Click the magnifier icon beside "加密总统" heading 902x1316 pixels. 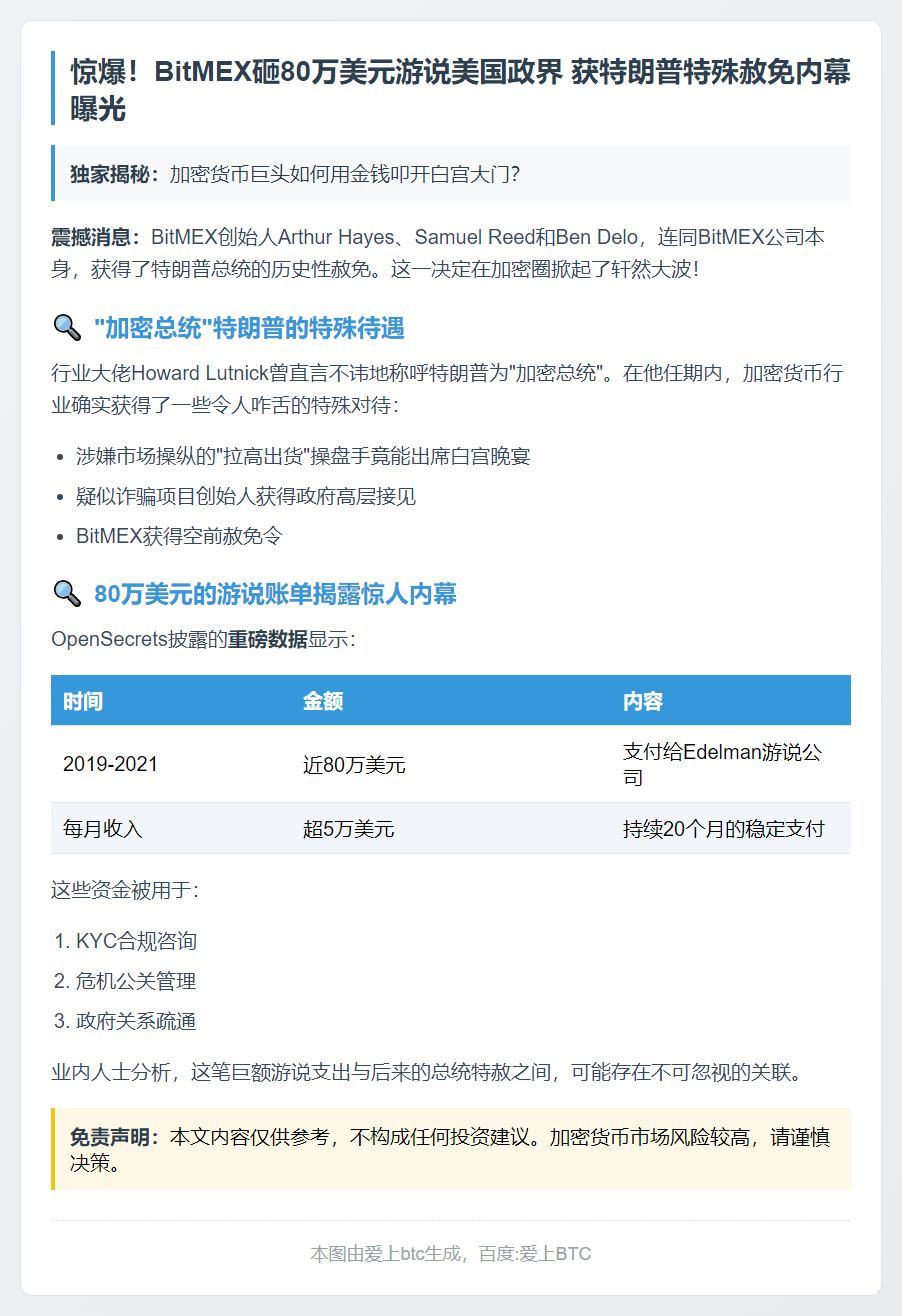[x=66, y=327]
